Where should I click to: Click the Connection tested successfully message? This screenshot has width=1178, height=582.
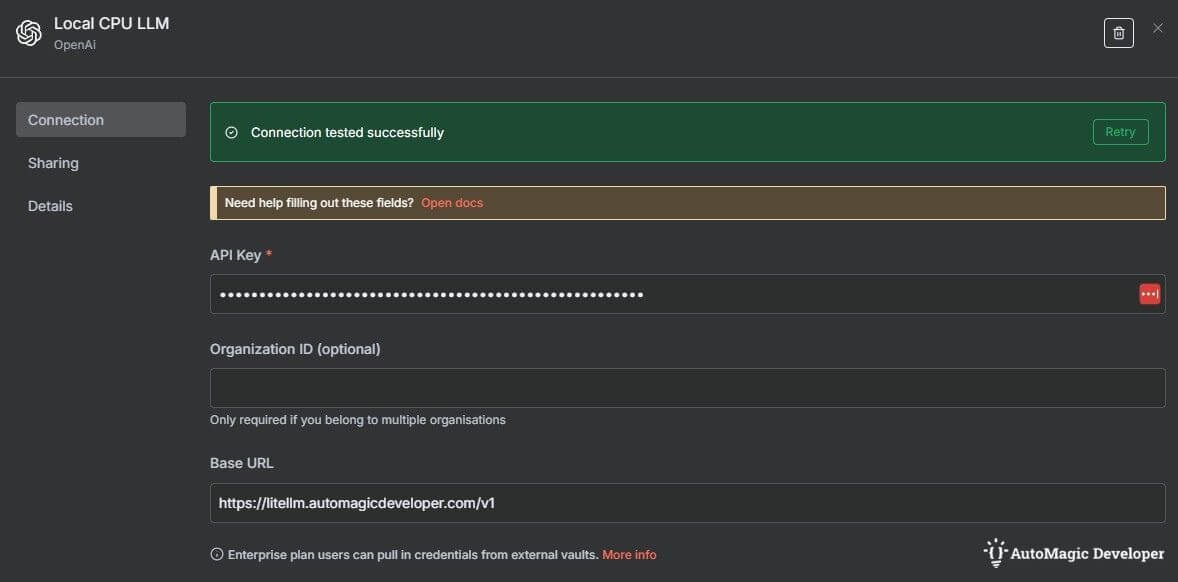(x=347, y=132)
